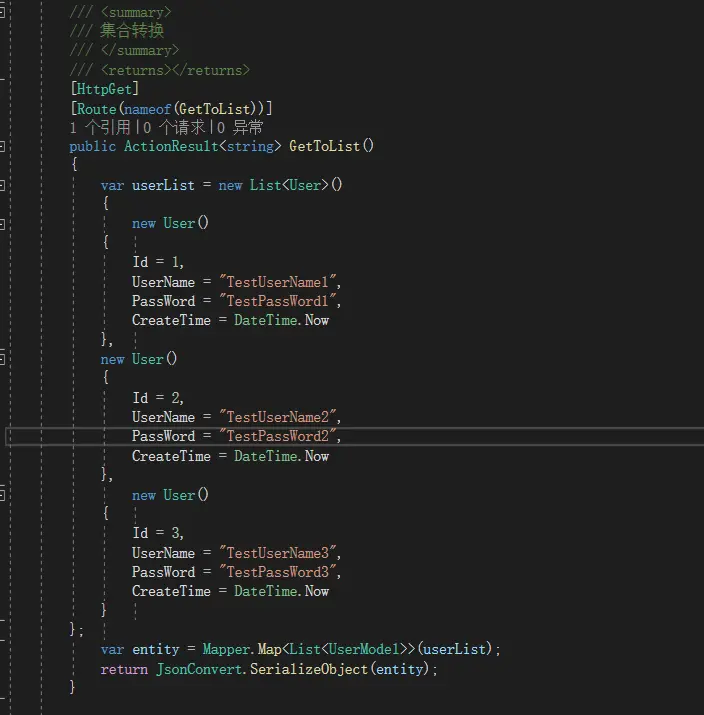Open the '1 个引用' CodeLens references link
The image size is (704, 715).
coord(100,127)
